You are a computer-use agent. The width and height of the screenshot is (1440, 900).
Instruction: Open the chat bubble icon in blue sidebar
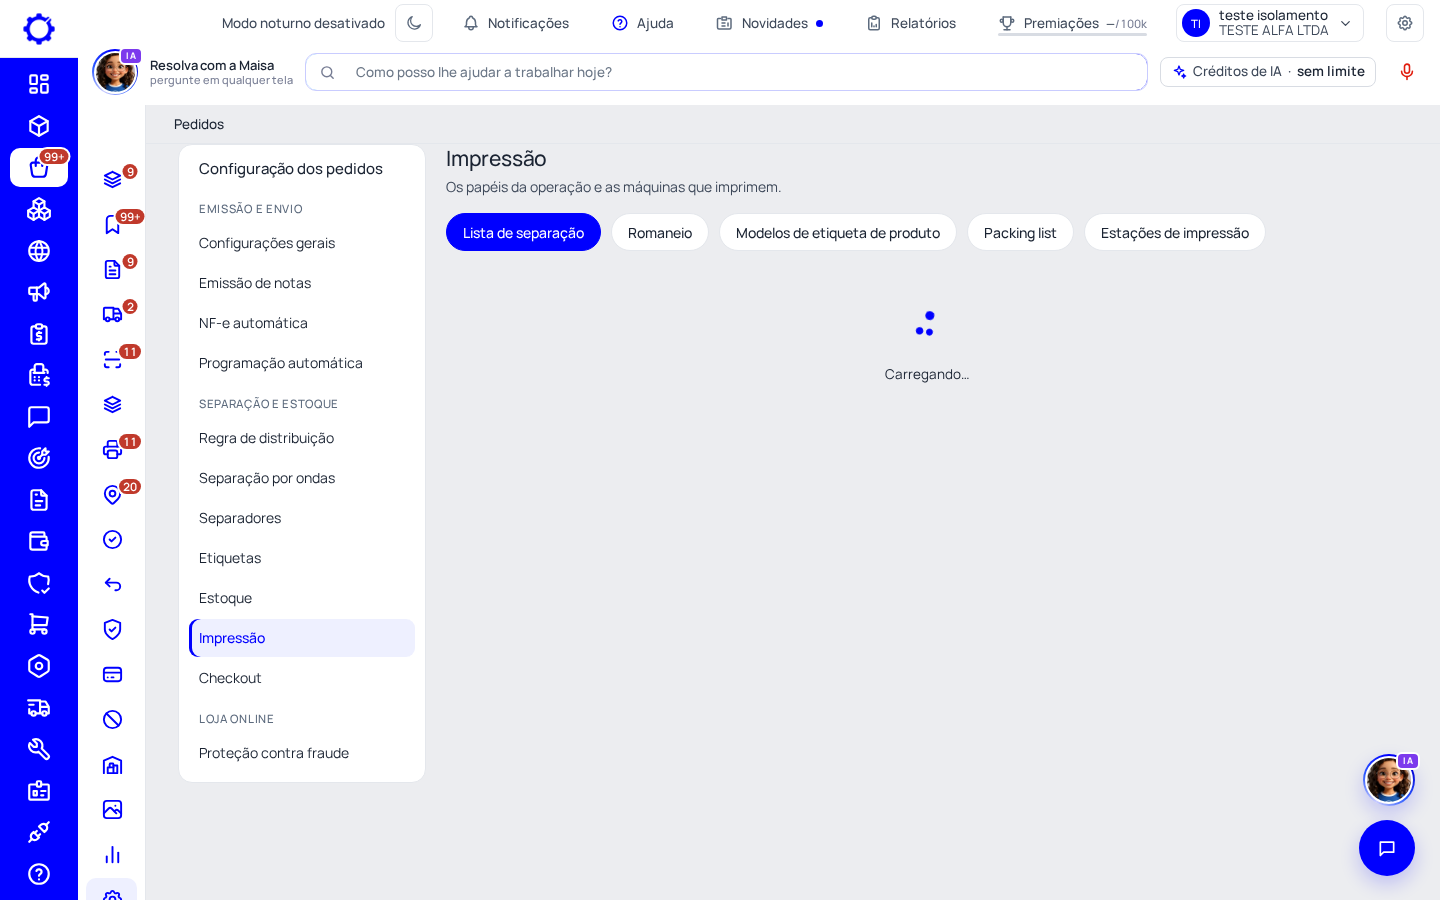pyautogui.click(x=39, y=417)
